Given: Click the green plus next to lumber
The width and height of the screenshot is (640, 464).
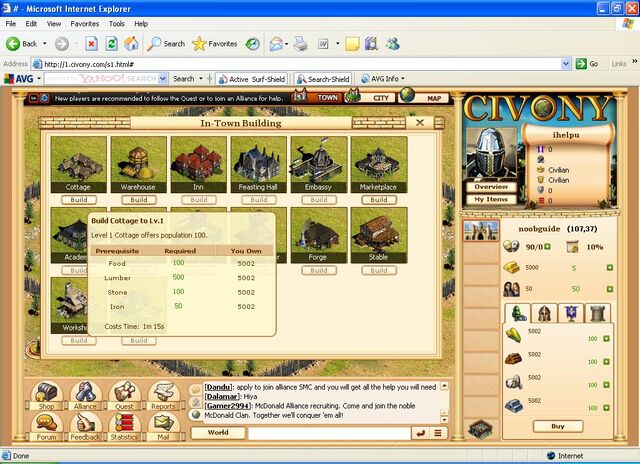Looking at the screenshot, I should [606, 362].
